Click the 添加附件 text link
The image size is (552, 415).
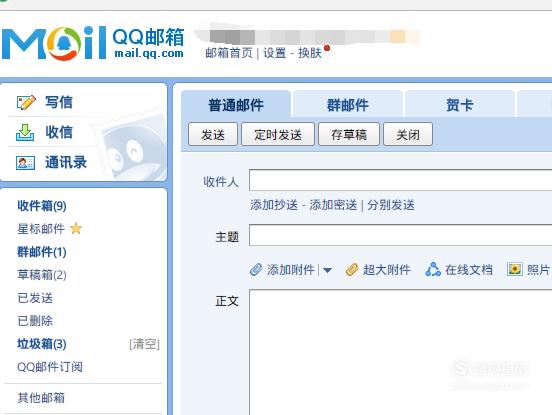pos(290,270)
